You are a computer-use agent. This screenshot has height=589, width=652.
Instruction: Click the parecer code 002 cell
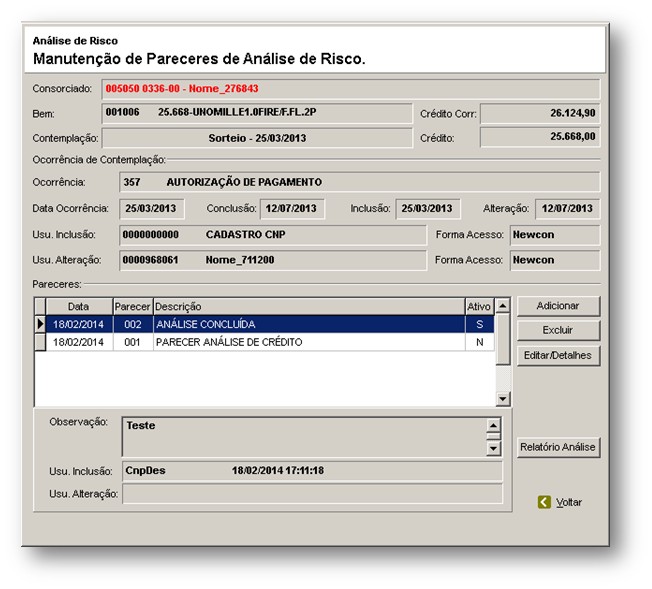pos(133,324)
